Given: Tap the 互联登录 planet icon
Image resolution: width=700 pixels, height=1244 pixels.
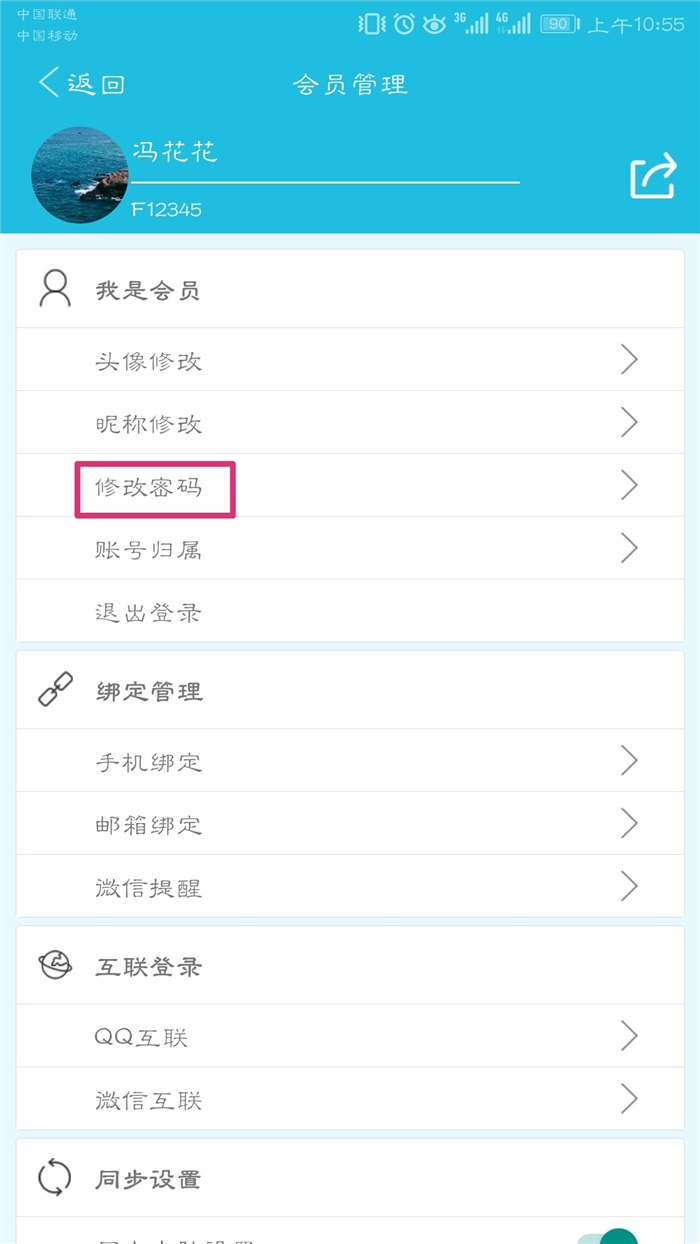Looking at the screenshot, I should coord(55,966).
